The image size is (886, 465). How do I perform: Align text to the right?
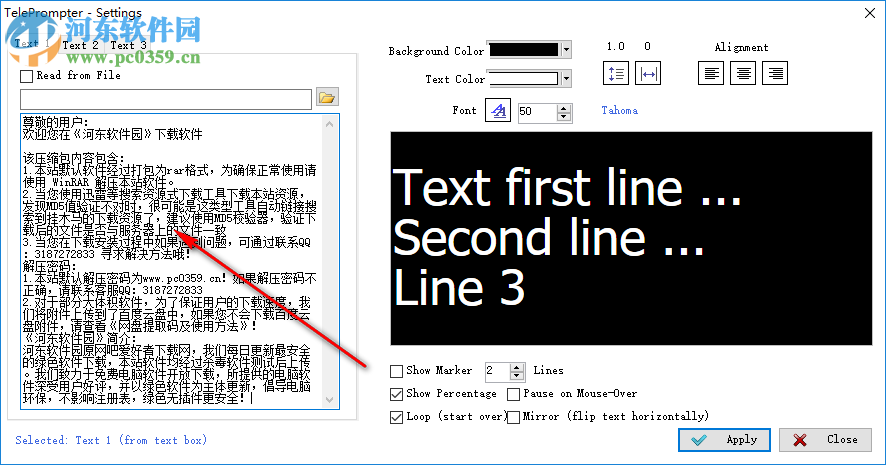[x=775, y=73]
